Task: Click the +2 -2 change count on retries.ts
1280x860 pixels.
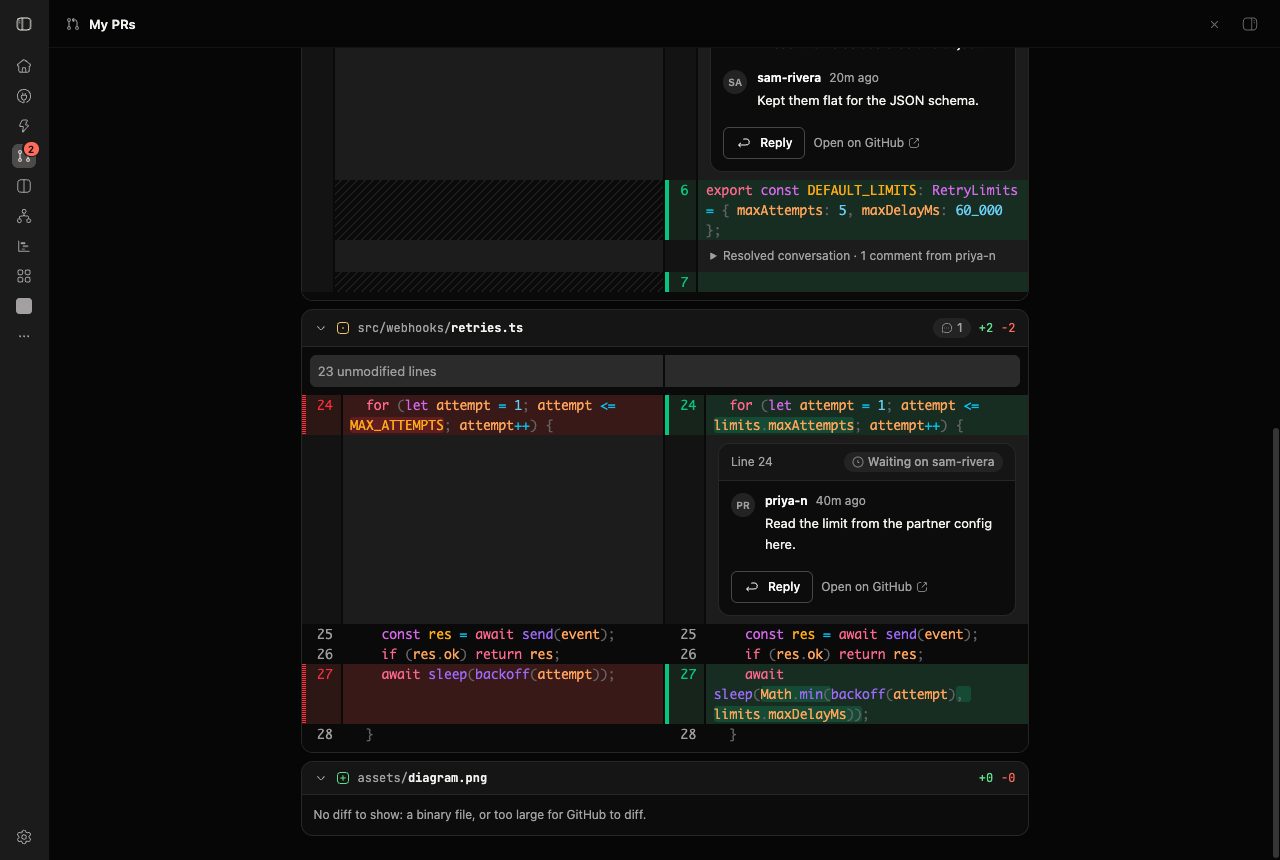Action: (x=997, y=328)
